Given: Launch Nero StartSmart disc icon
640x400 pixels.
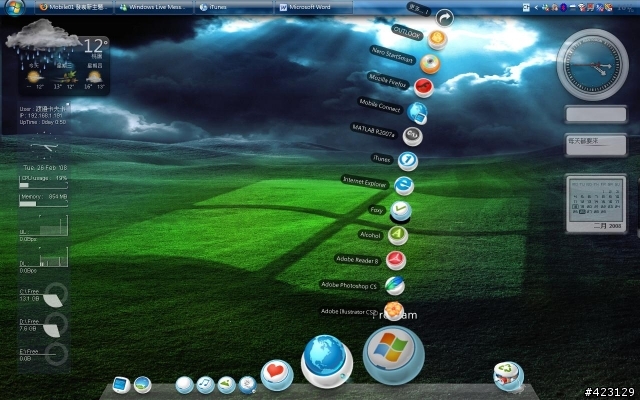Looking at the screenshot, I should pyautogui.click(x=430, y=64).
